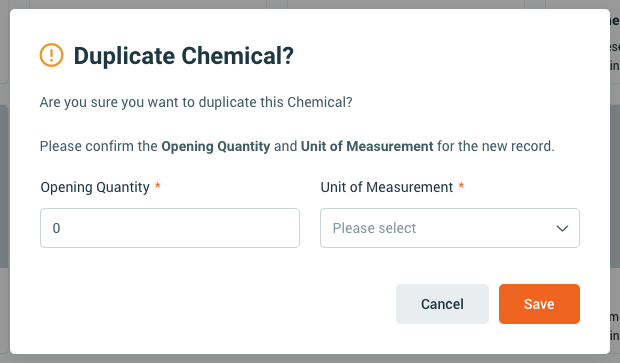
Task: Click the 0 value in Opening Quantity
Action: coord(56,228)
